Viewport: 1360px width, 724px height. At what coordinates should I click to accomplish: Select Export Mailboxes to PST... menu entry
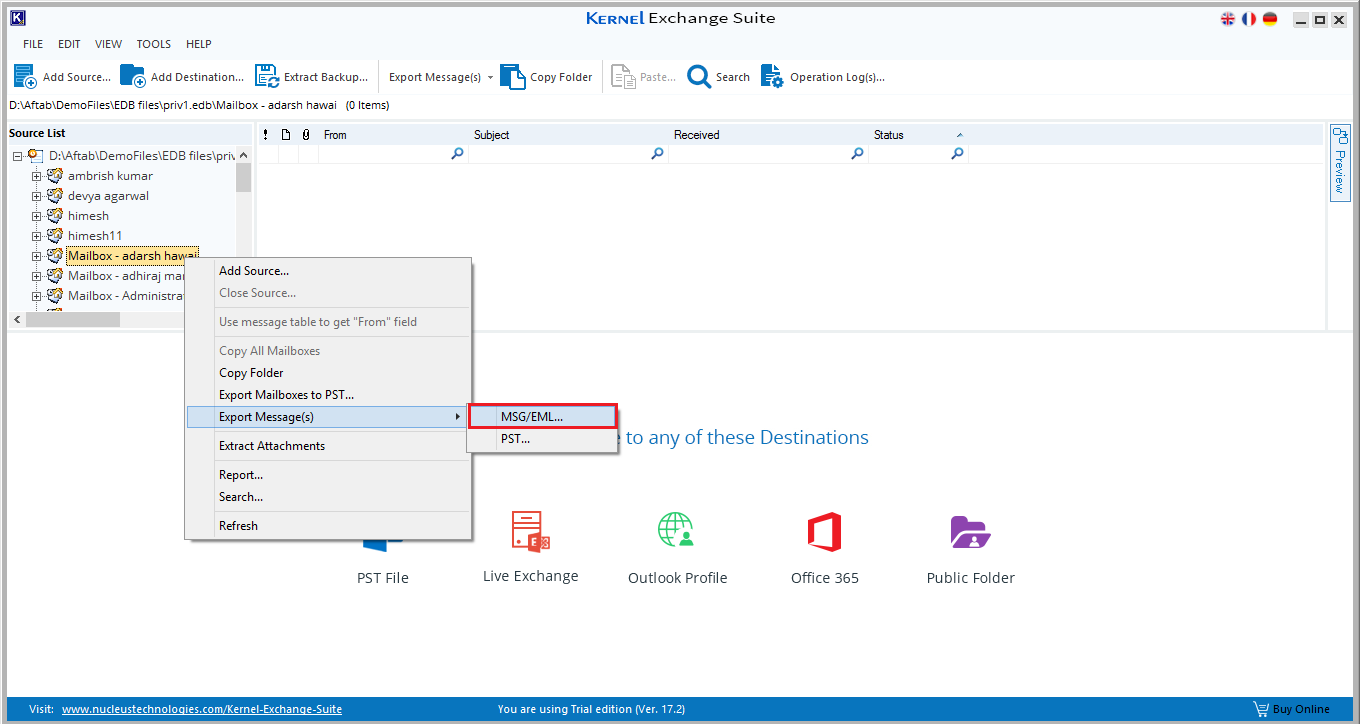point(328,395)
